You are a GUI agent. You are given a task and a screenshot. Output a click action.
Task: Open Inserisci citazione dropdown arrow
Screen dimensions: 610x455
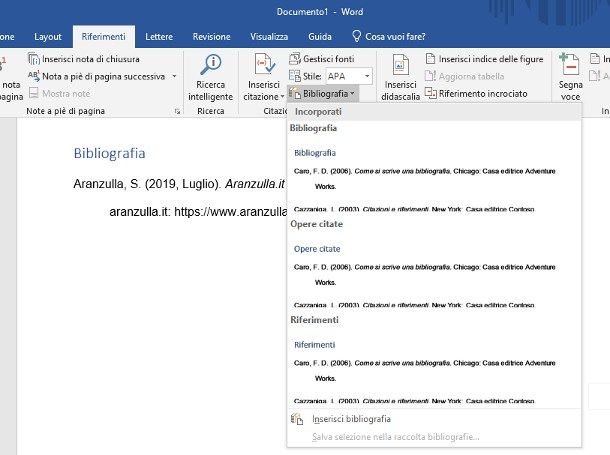[282, 96]
